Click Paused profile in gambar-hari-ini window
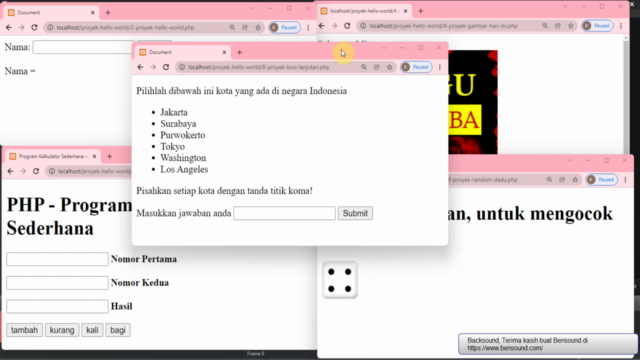This screenshot has height=360, width=640. pyautogui.click(x=597, y=26)
